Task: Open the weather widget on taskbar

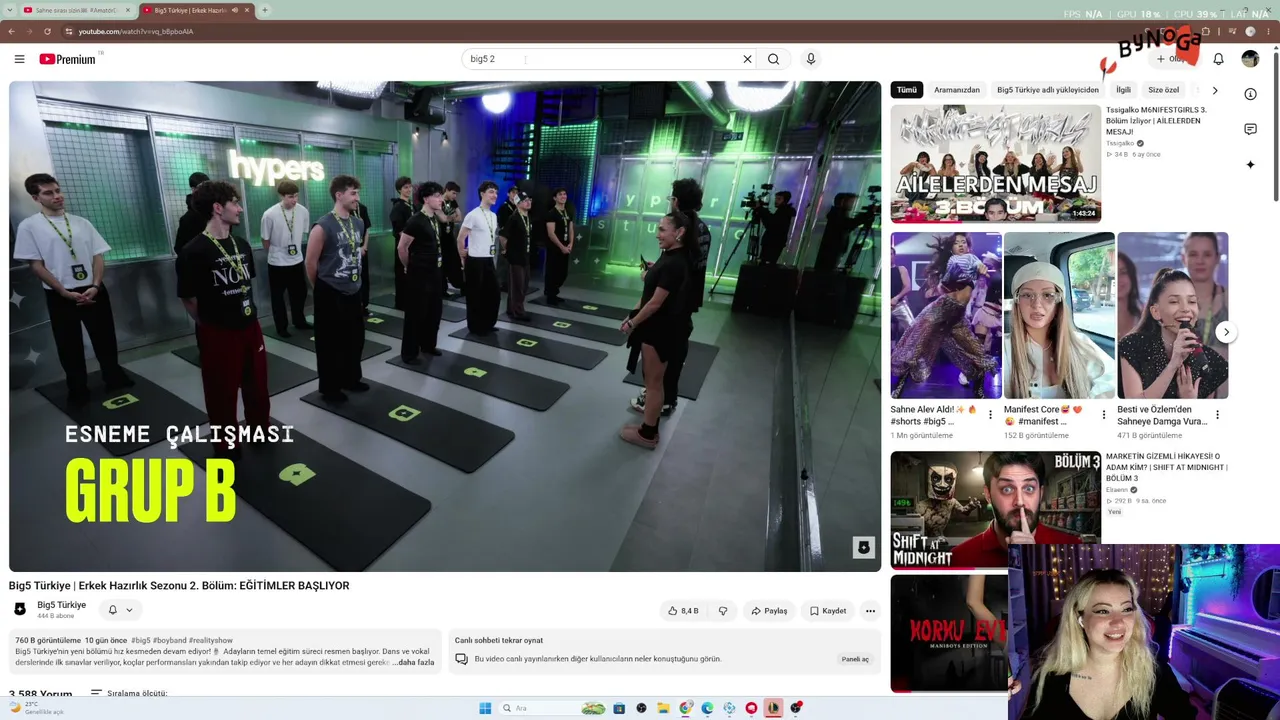Action: point(36,708)
